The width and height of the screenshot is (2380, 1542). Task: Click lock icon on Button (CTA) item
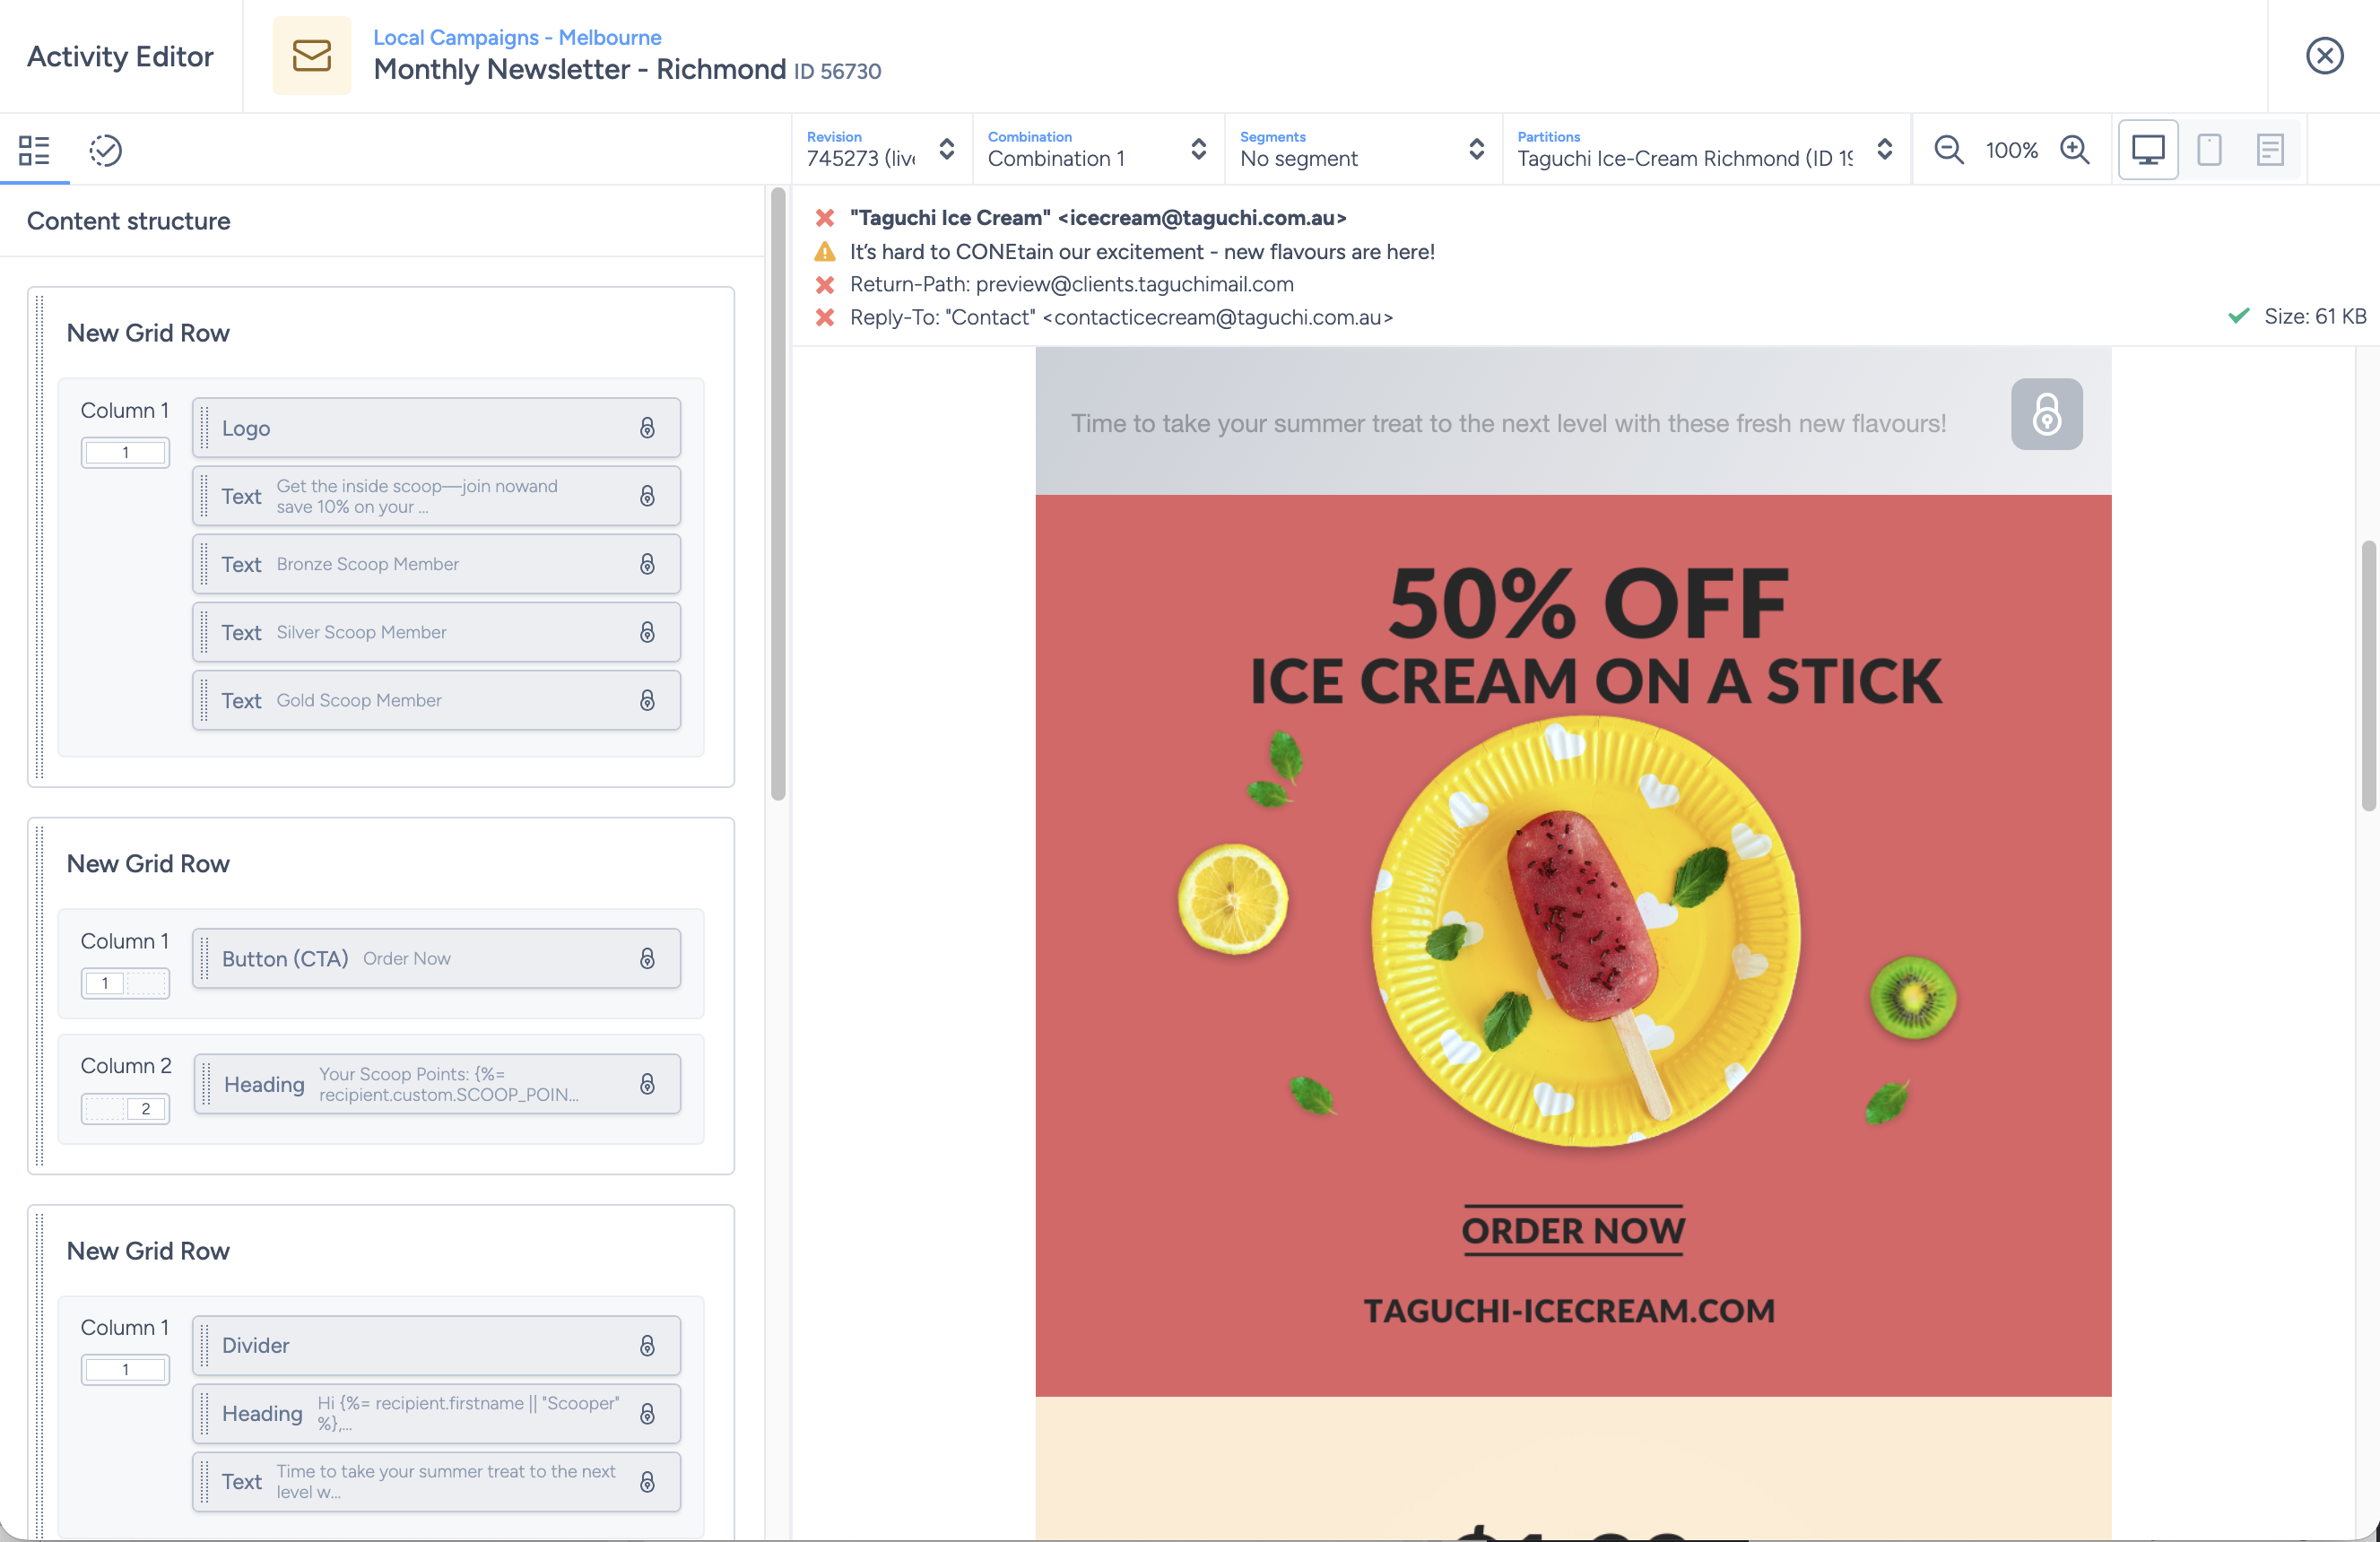(648, 958)
